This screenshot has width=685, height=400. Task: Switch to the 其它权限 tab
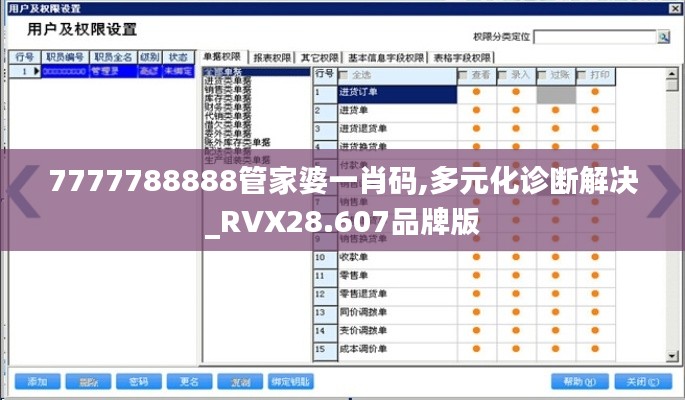[319, 58]
